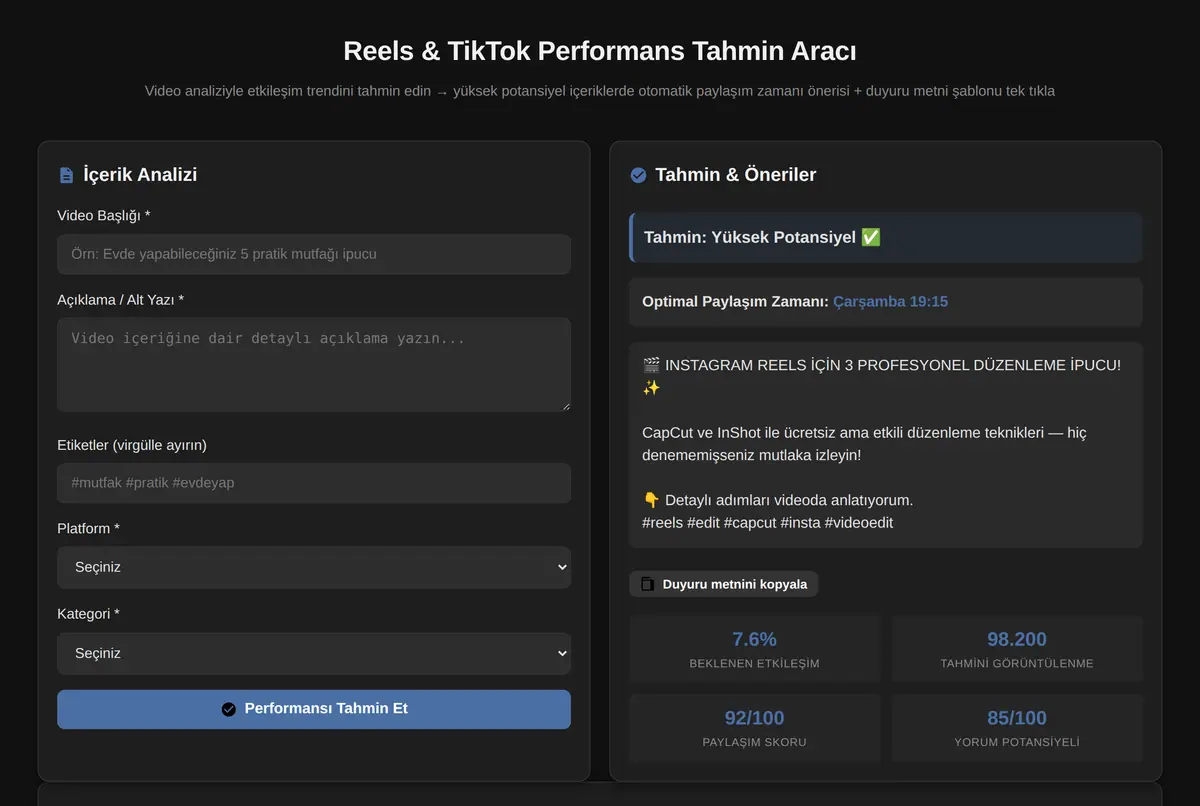This screenshot has height=806, width=1200.
Task: Click Duyuru metnini kopyala button
Action: [x=724, y=584]
